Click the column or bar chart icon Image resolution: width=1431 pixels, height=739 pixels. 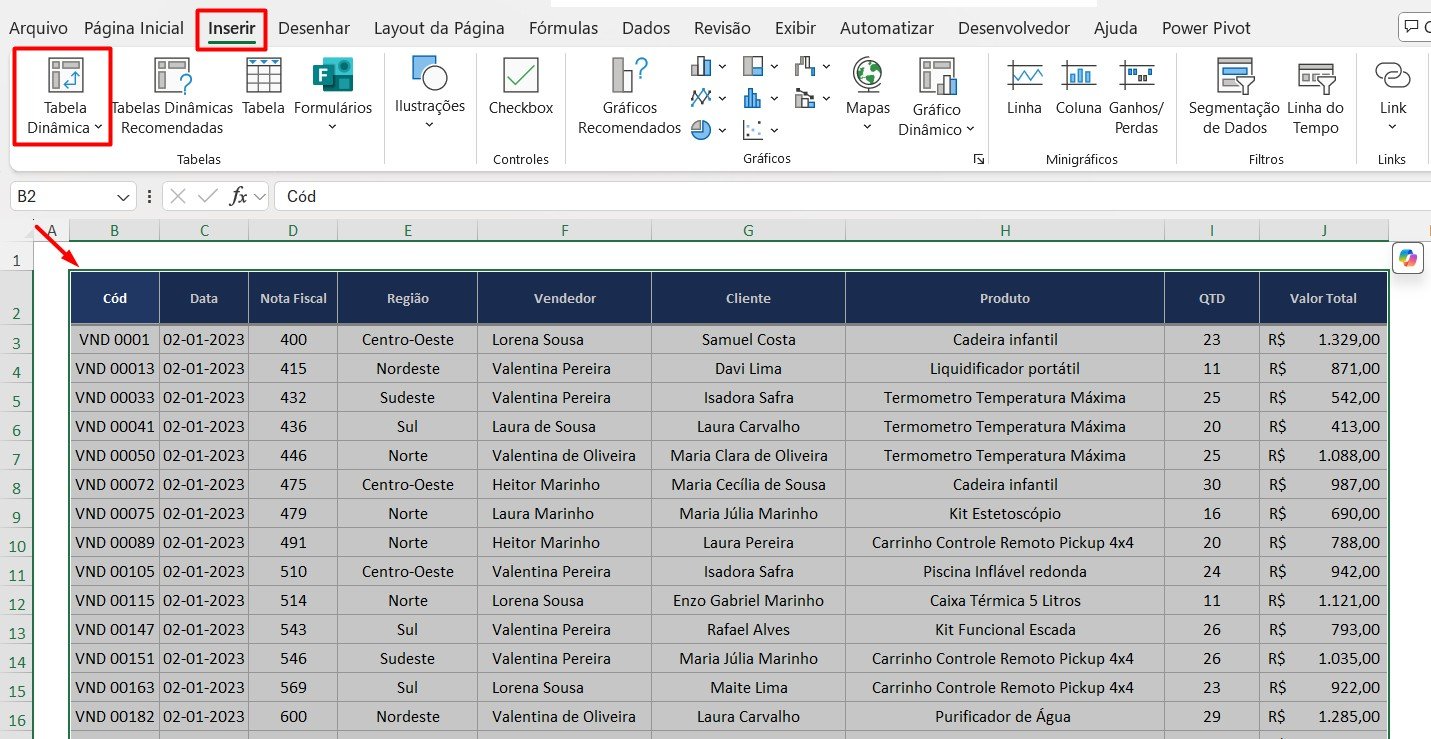701,67
